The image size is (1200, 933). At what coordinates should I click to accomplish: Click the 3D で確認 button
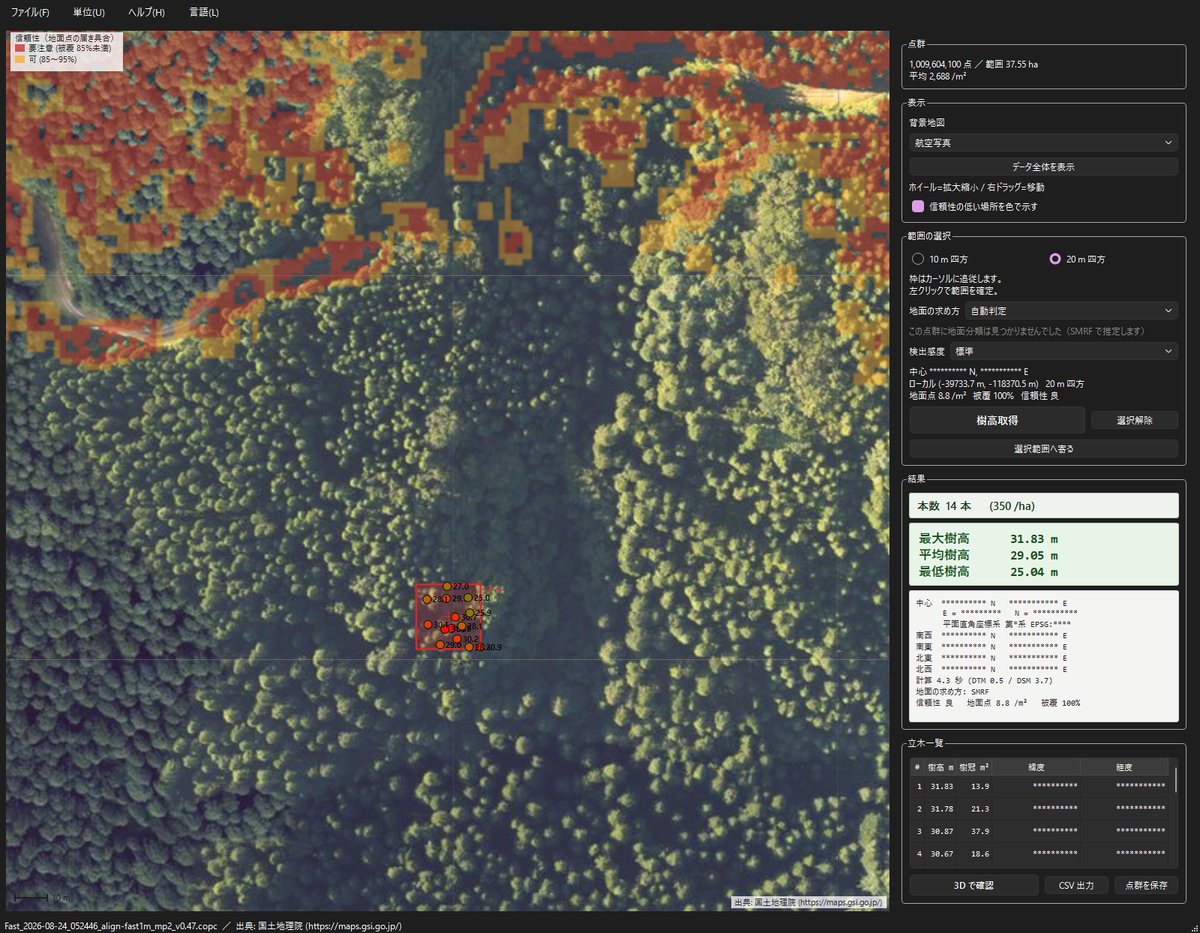974,885
